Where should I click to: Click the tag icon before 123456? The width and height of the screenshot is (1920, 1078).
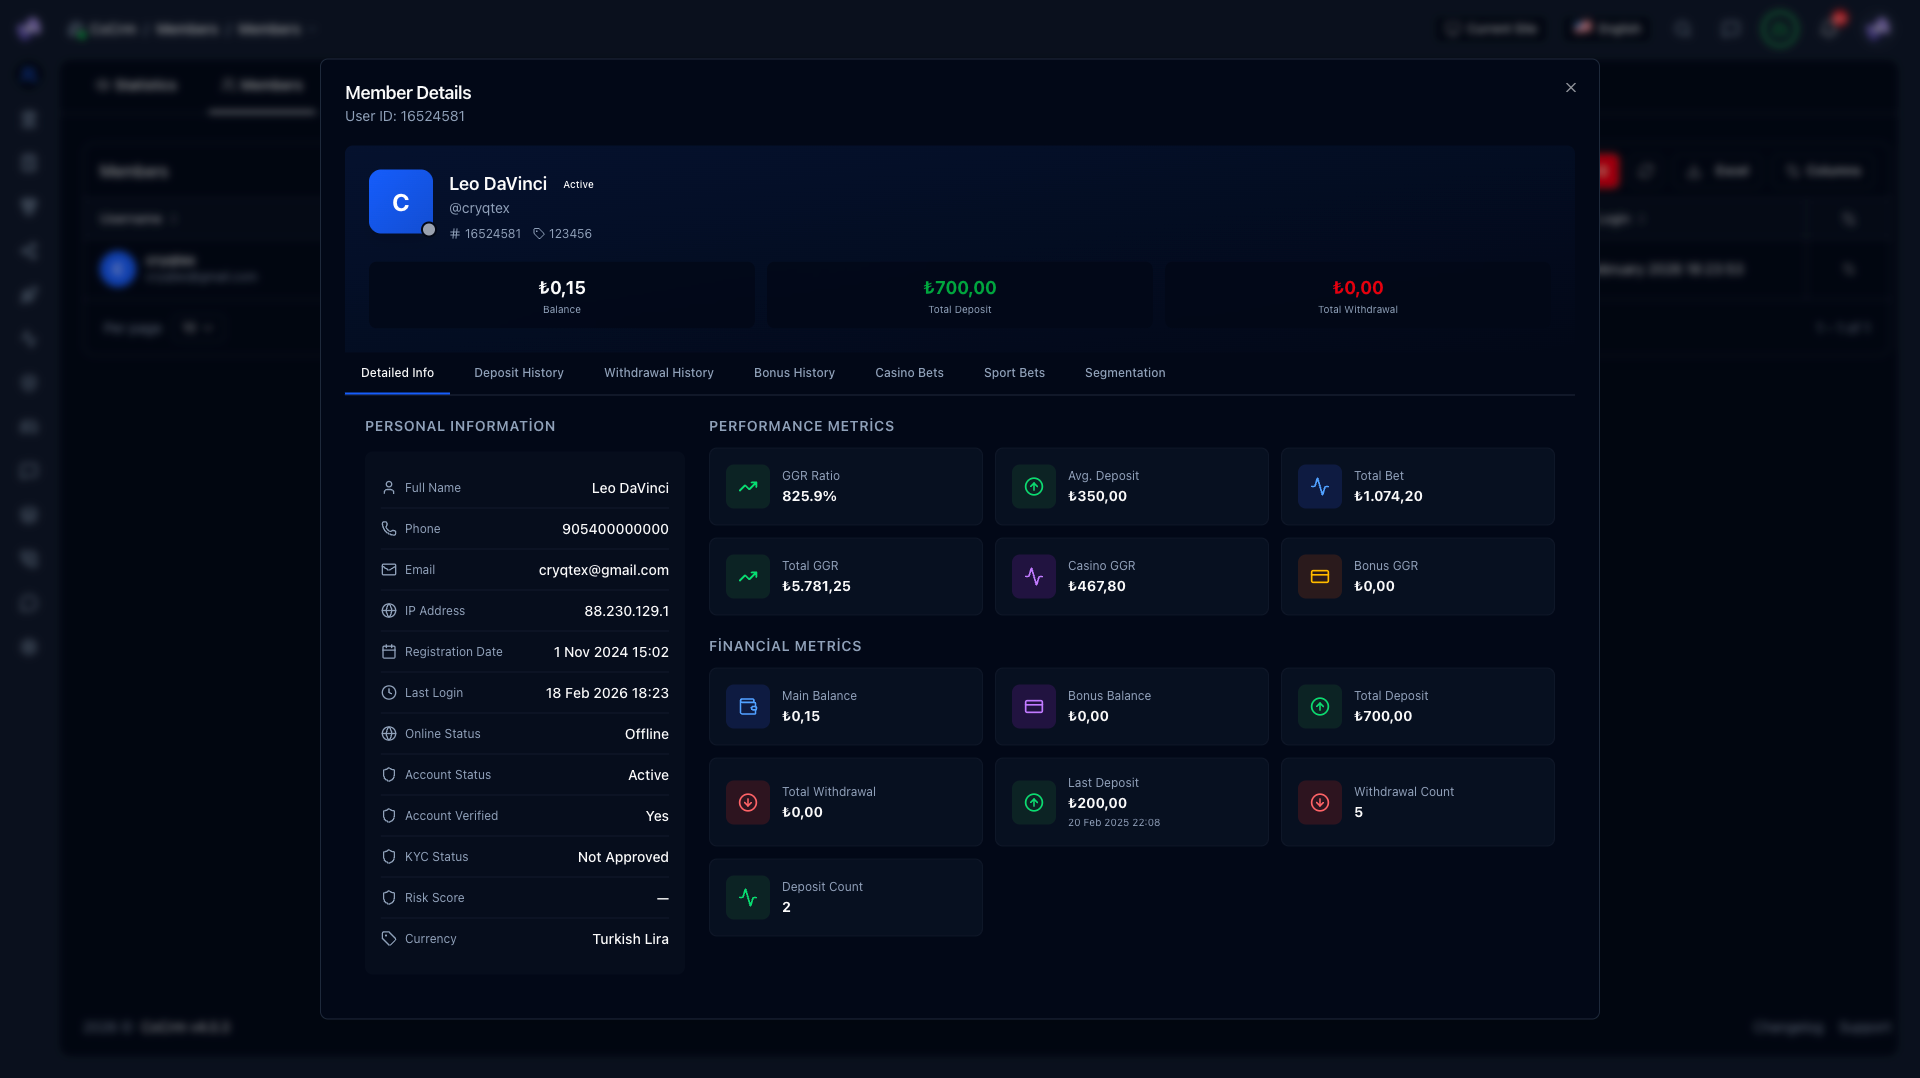click(x=539, y=234)
